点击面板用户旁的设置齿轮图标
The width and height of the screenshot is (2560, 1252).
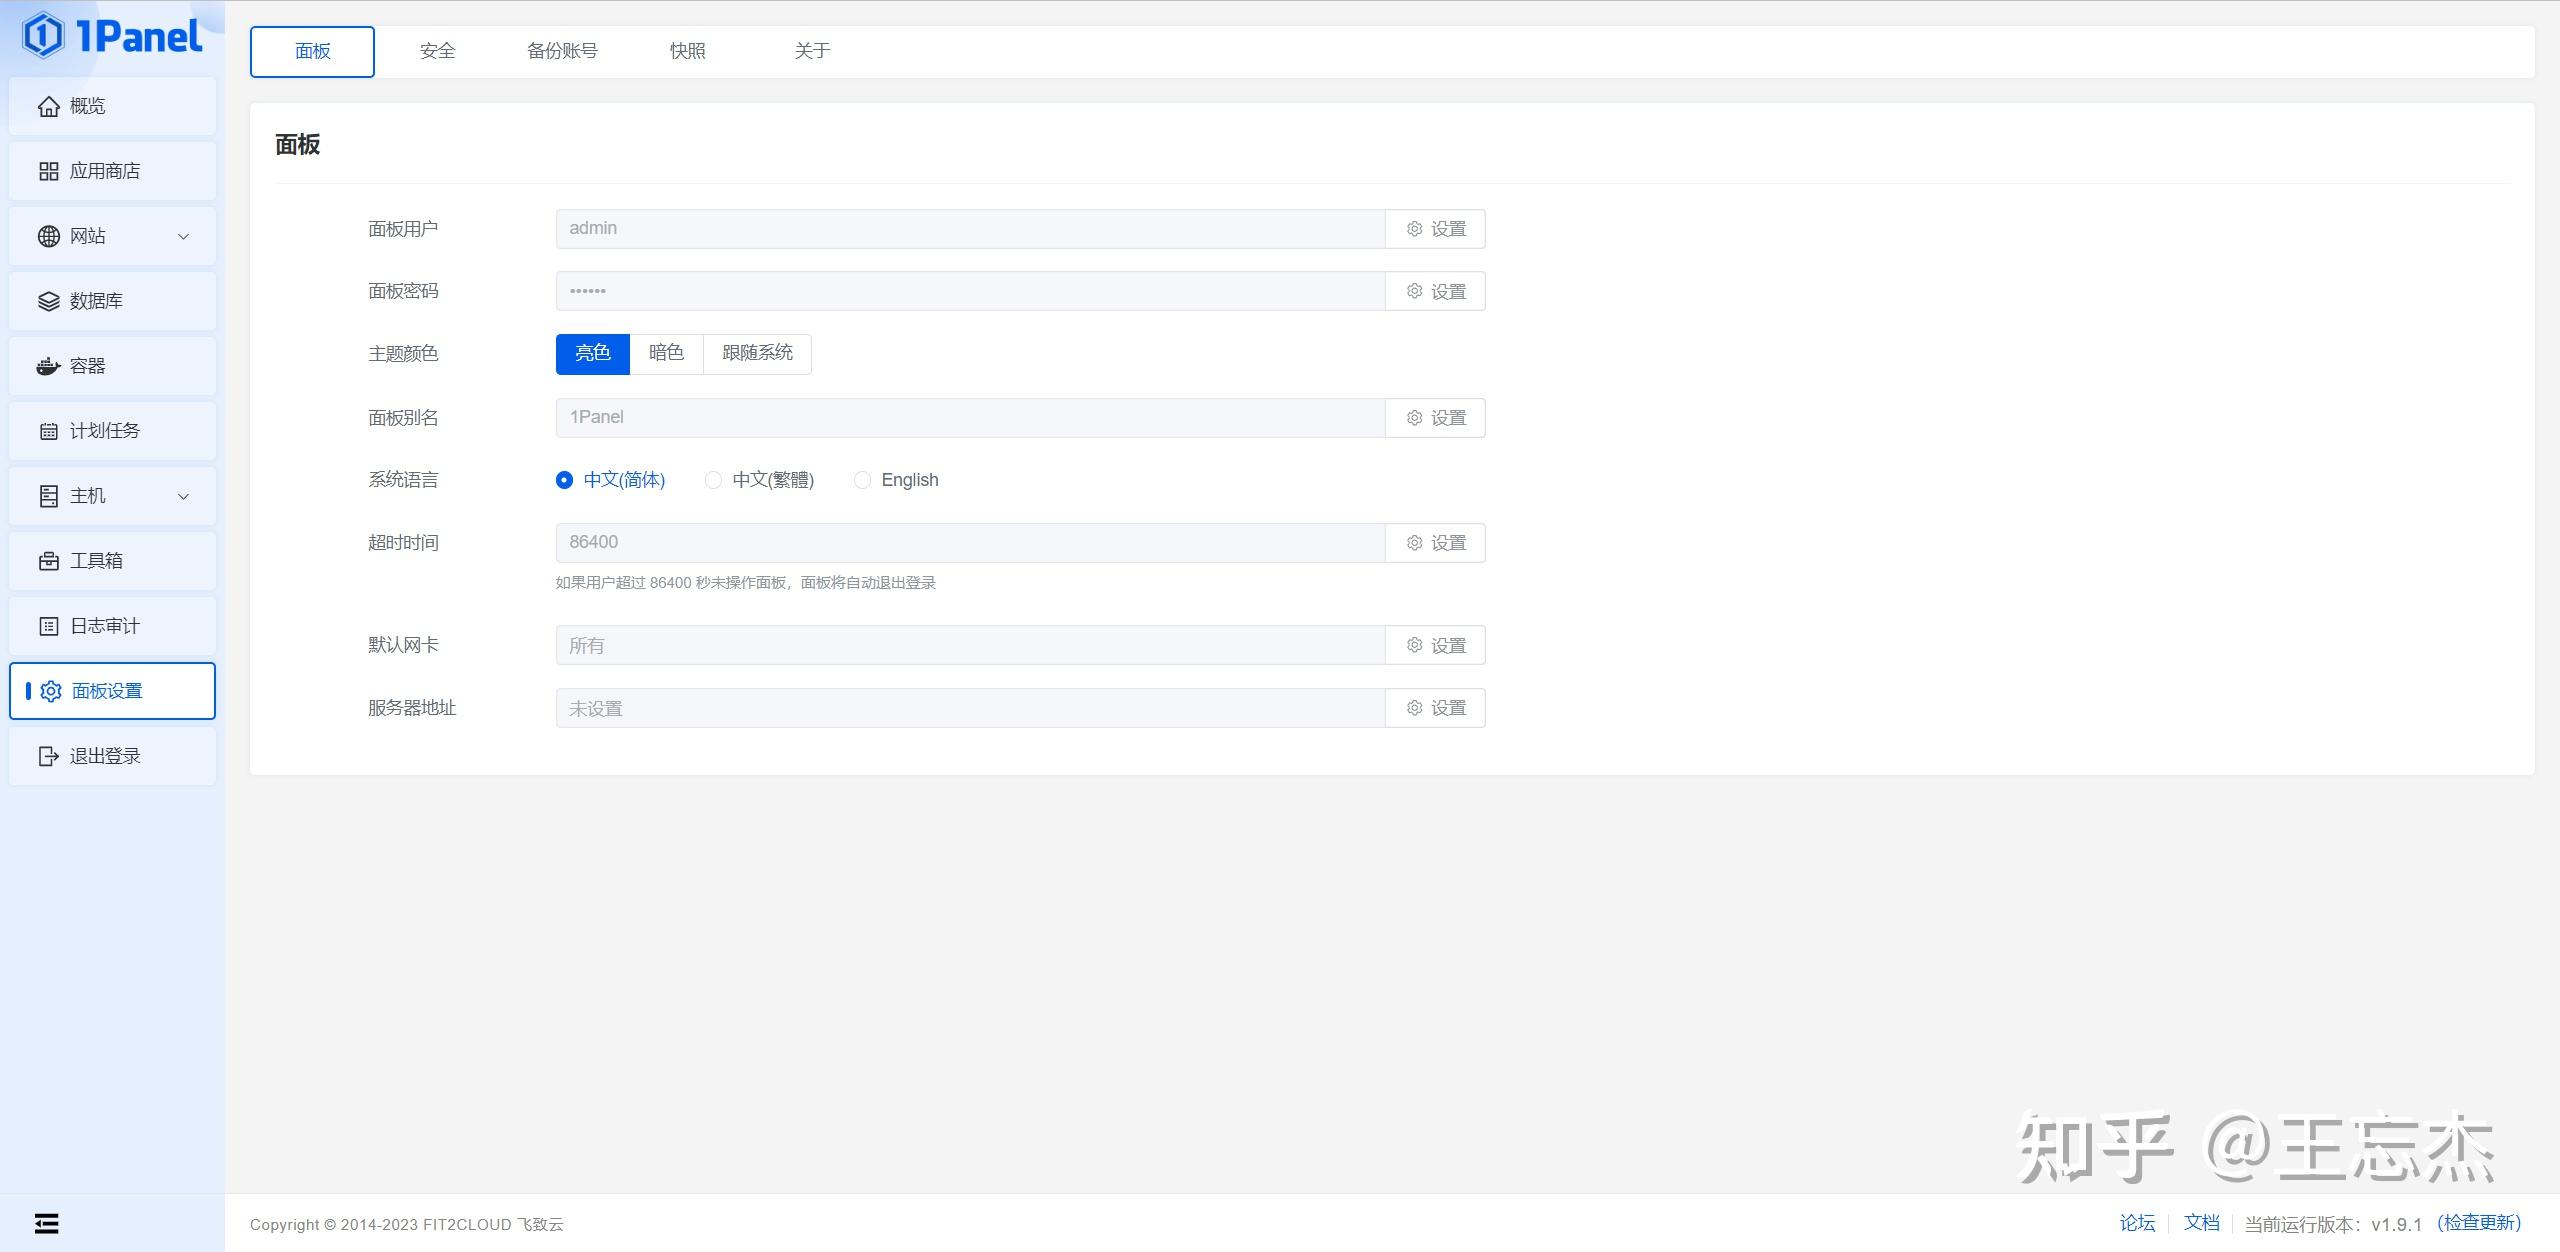[1414, 228]
